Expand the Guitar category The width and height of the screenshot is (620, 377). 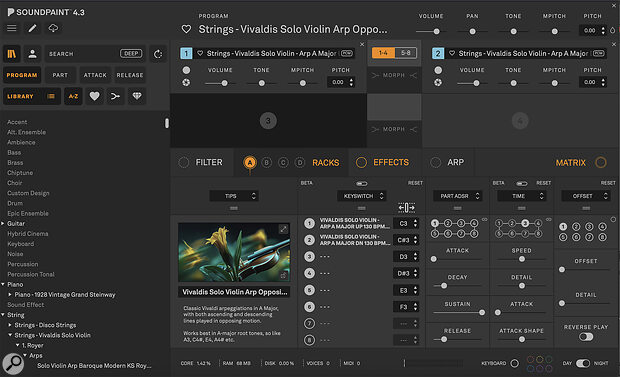pyautogui.click(x=3, y=224)
